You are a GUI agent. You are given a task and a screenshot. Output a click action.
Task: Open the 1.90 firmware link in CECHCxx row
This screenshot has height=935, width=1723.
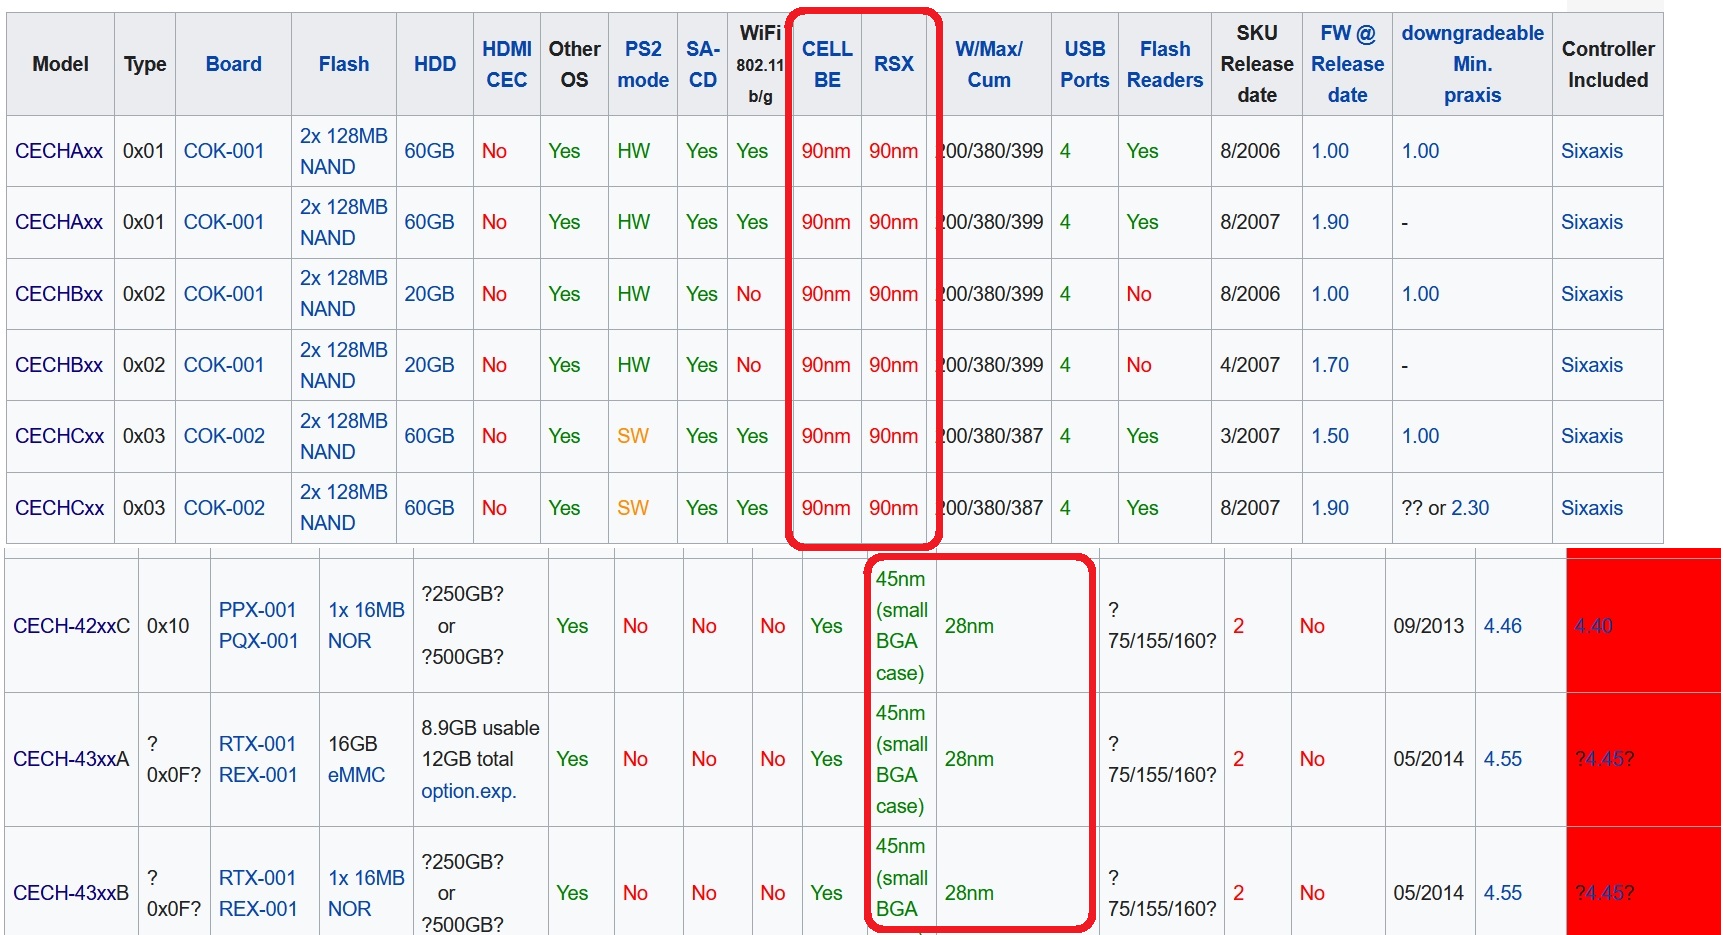coord(1330,508)
